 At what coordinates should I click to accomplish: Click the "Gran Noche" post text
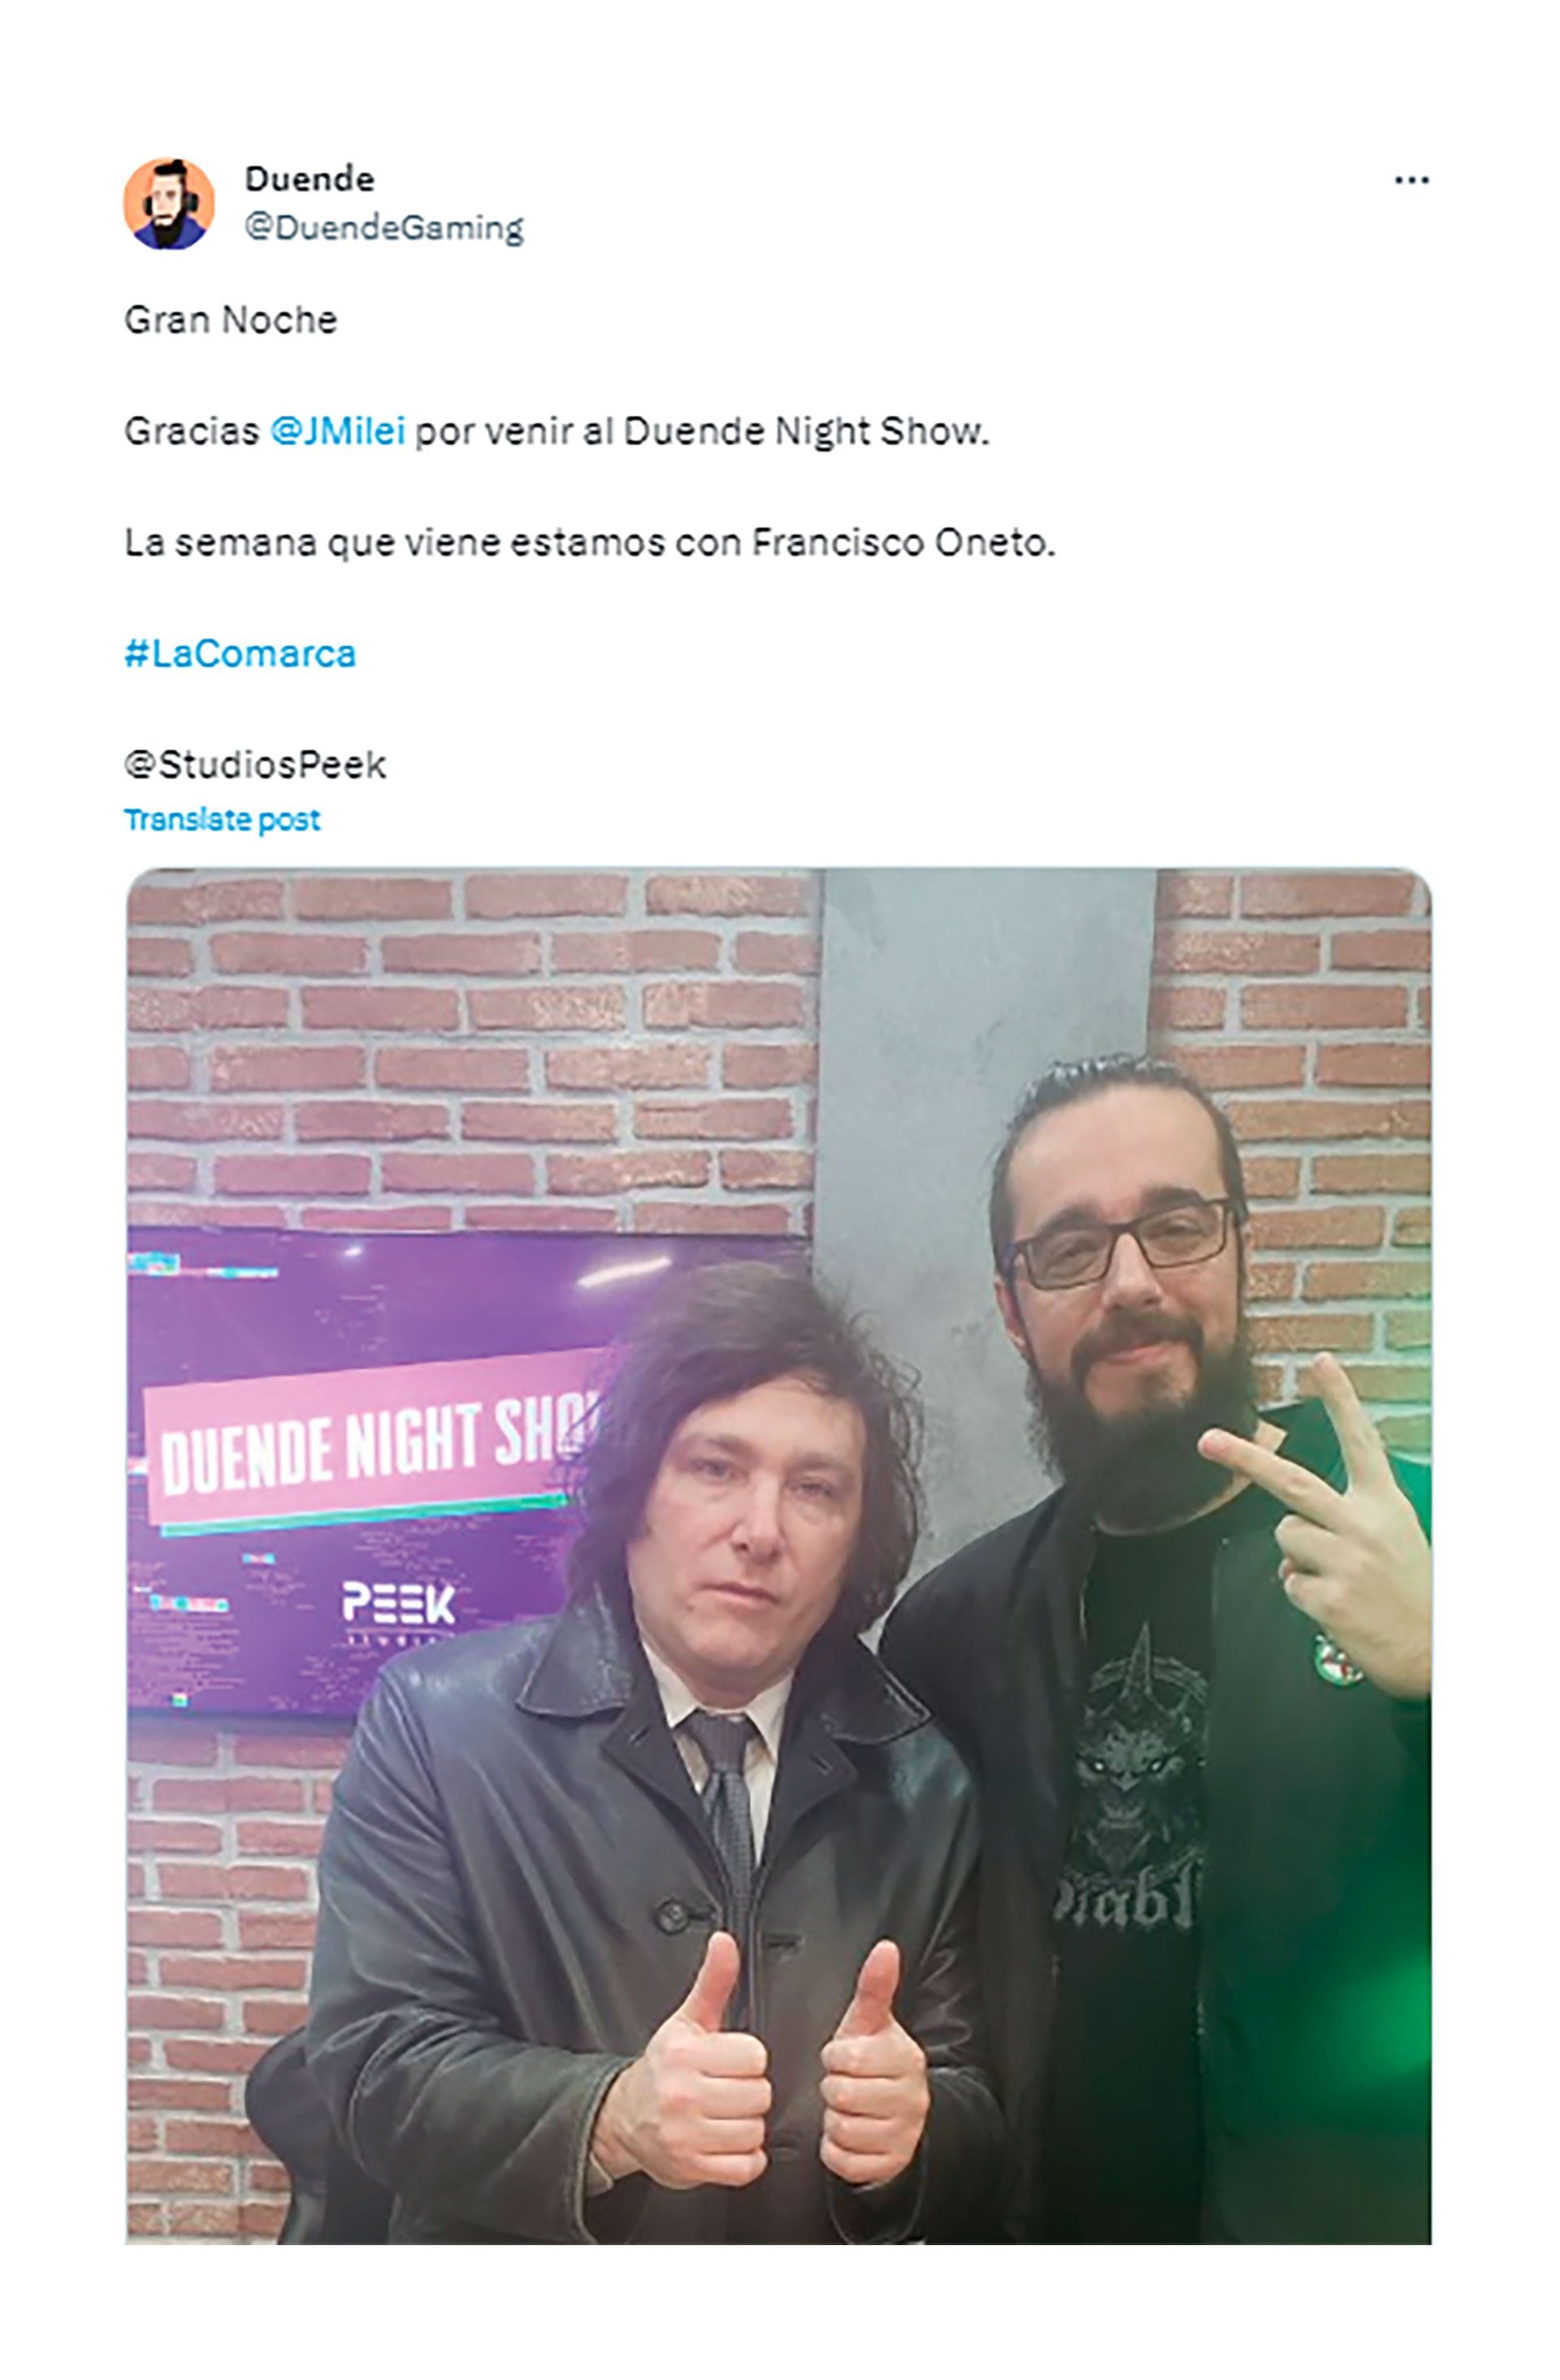pyautogui.click(x=231, y=320)
